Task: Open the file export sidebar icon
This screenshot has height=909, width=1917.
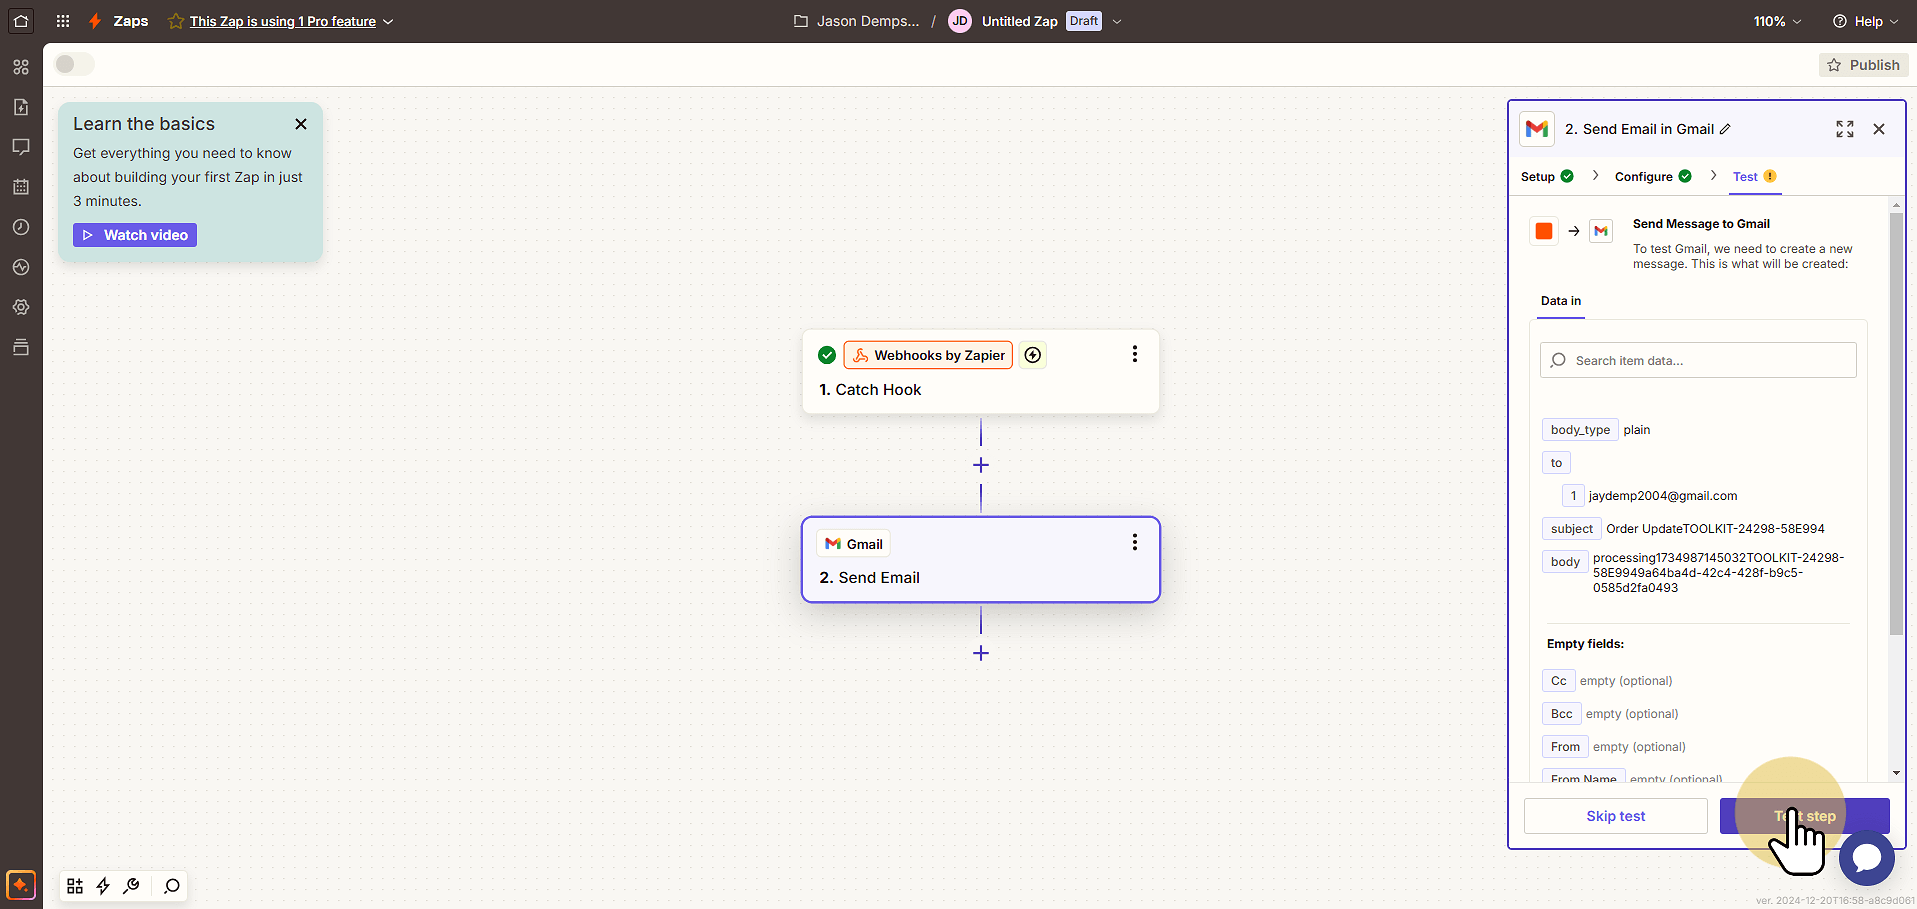Action: coord(21,107)
